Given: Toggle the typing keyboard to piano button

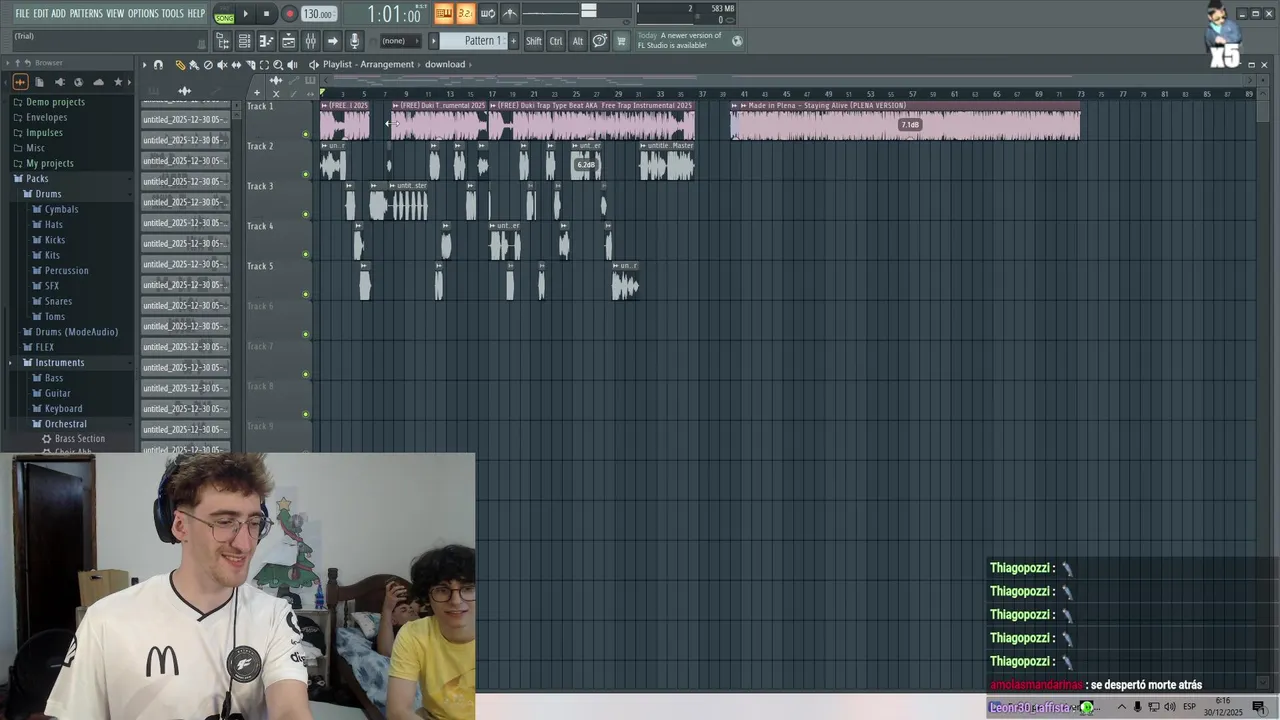Looking at the screenshot, I should pyautogui.click(x=443, y=13).
